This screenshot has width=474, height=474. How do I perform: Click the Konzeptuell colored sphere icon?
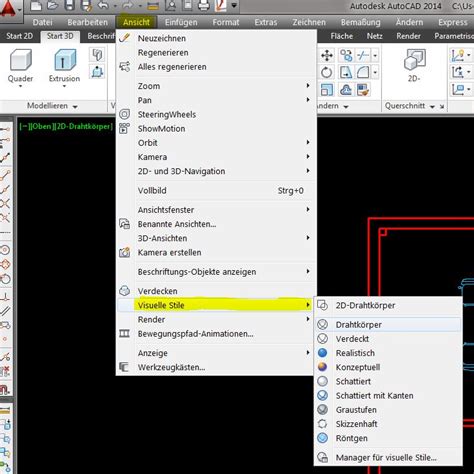click(x=322, y=367)
